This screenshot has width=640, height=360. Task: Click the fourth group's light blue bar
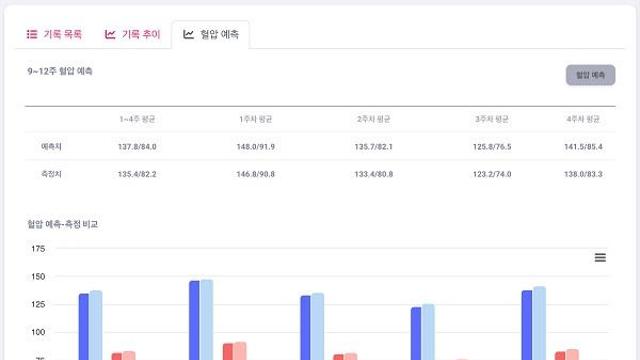pos(428,332)
